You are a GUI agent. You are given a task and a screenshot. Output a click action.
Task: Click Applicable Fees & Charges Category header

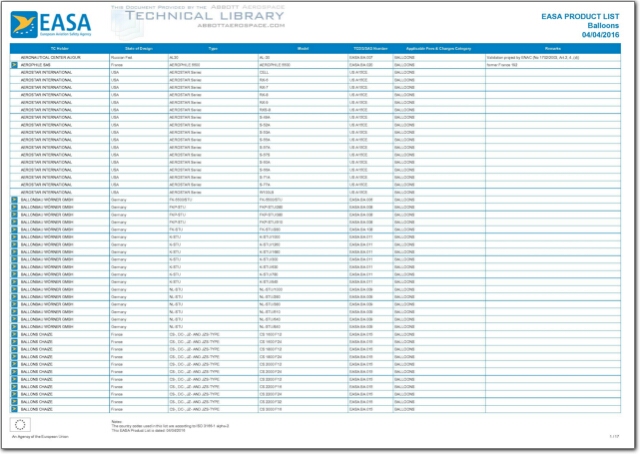coord(438,48)
